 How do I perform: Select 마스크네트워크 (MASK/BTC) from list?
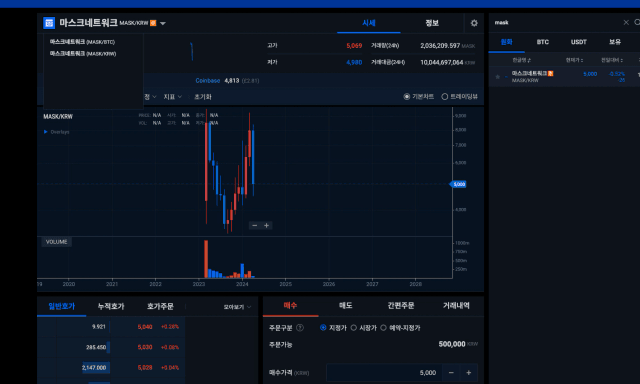(x=82, y=42)
